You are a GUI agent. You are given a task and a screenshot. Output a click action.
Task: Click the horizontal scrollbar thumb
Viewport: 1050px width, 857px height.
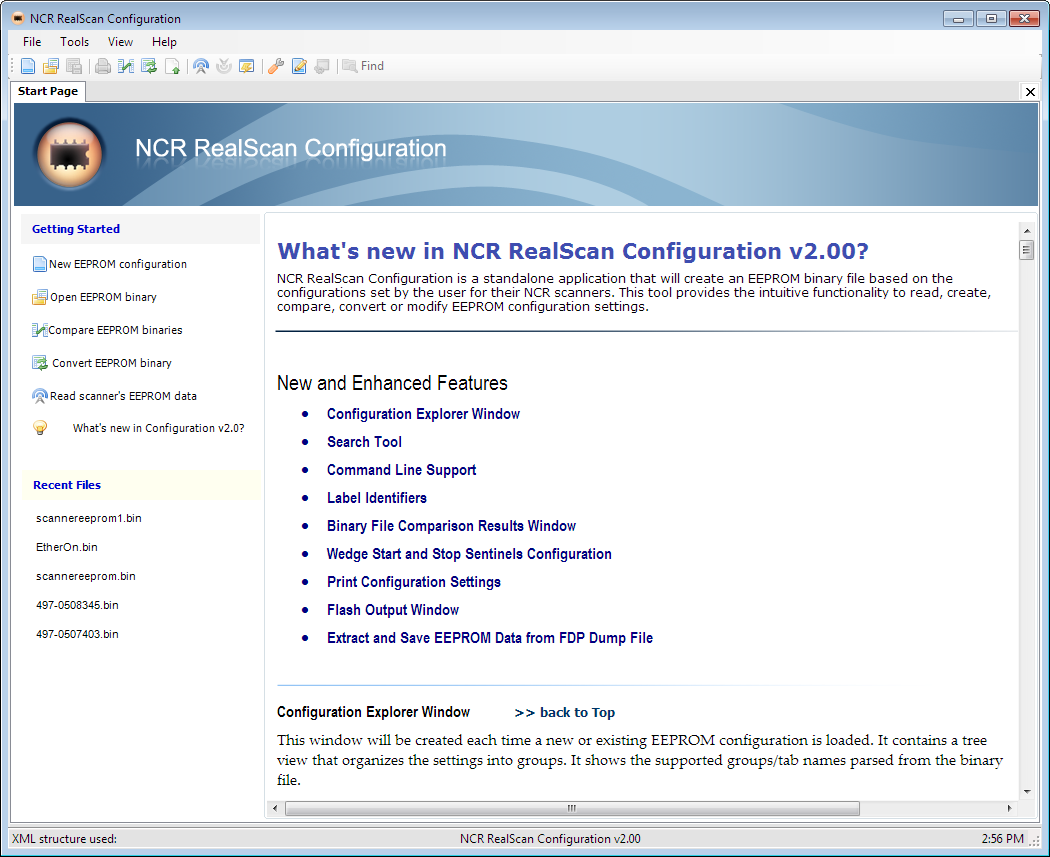[572, 808]
